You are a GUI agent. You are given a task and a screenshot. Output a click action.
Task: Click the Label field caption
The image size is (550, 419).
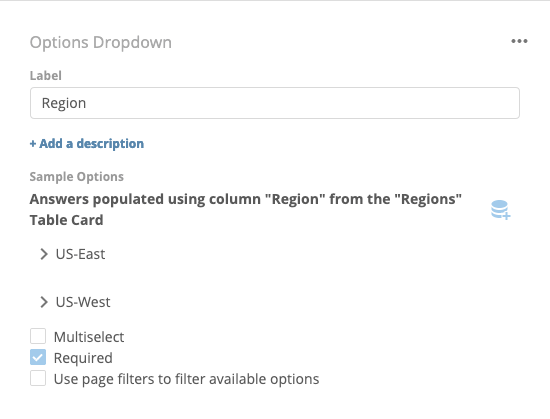pos(46,75)
